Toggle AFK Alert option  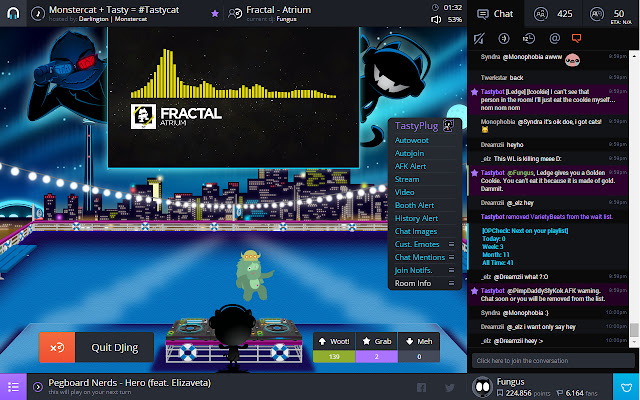[410, 167]
